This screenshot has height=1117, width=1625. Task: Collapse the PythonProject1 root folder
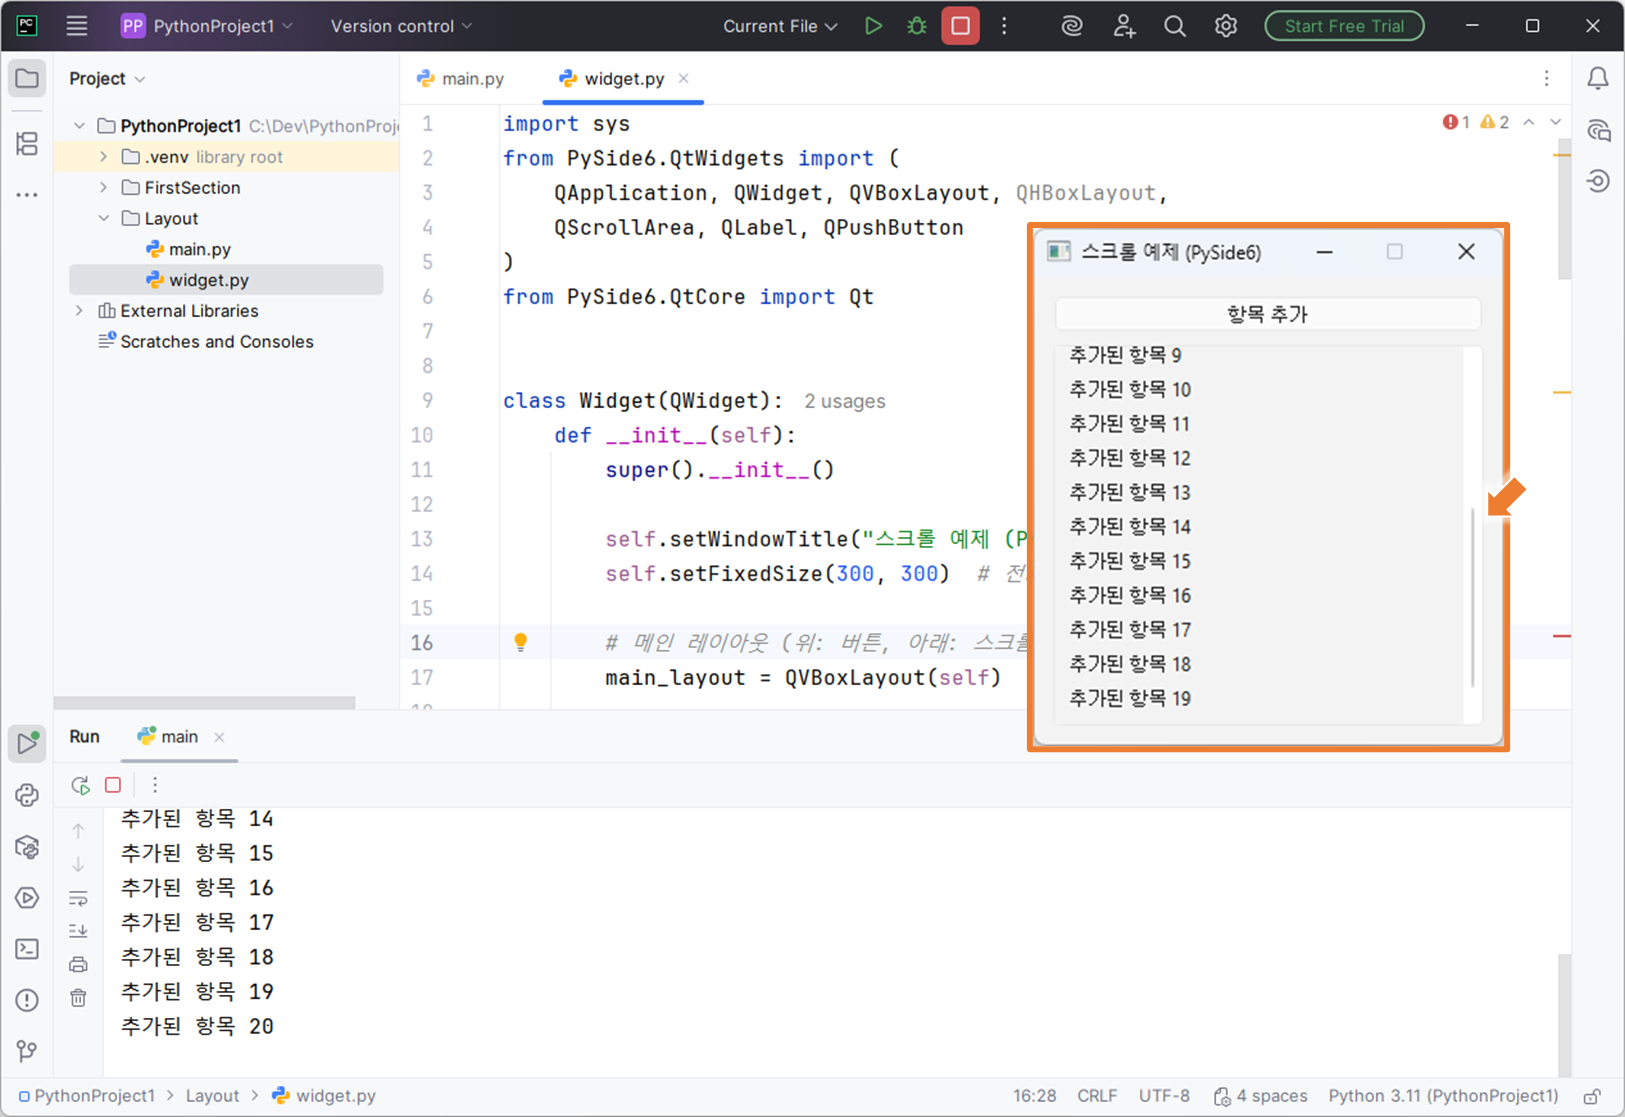point(80,126)
